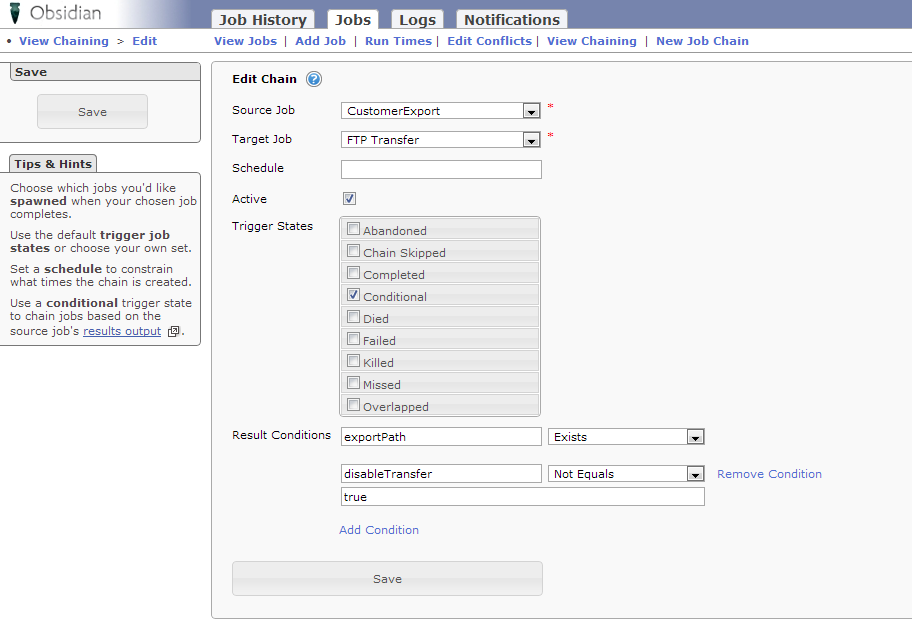Check the Failed trigger state
This screenshot has width=912, height=626.
(354, 339)
